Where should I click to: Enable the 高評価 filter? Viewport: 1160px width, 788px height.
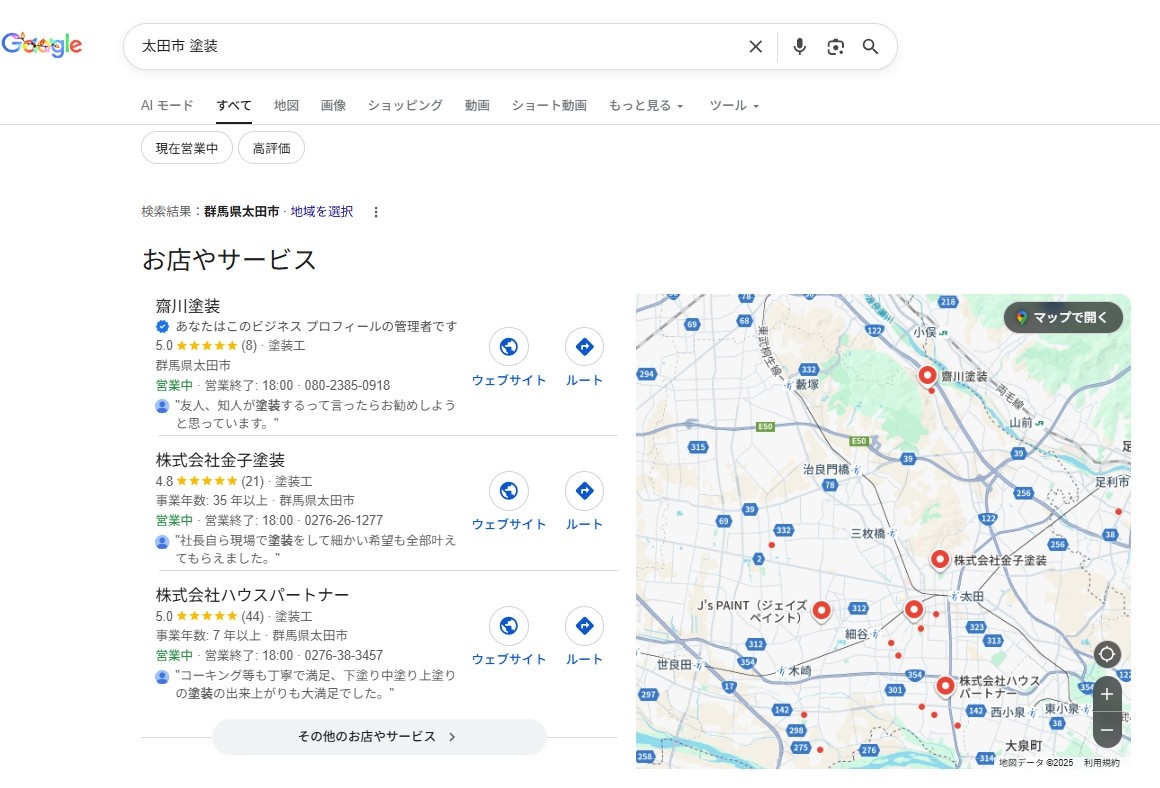click(271, 147)
